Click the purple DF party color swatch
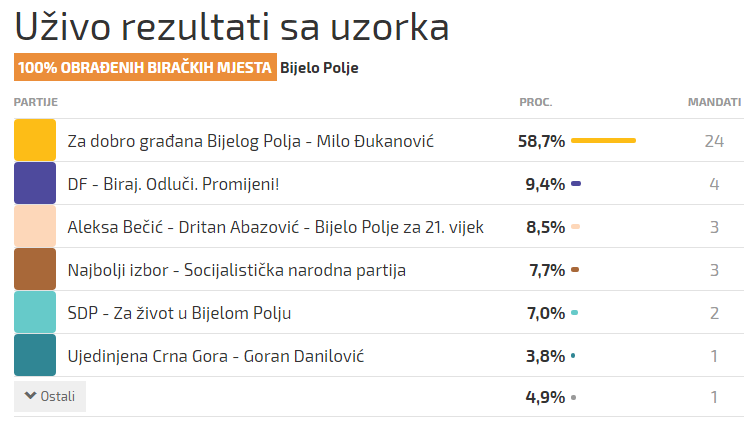Image resolution: width=754 pixels, height=437 pixels. coord(35,183)
